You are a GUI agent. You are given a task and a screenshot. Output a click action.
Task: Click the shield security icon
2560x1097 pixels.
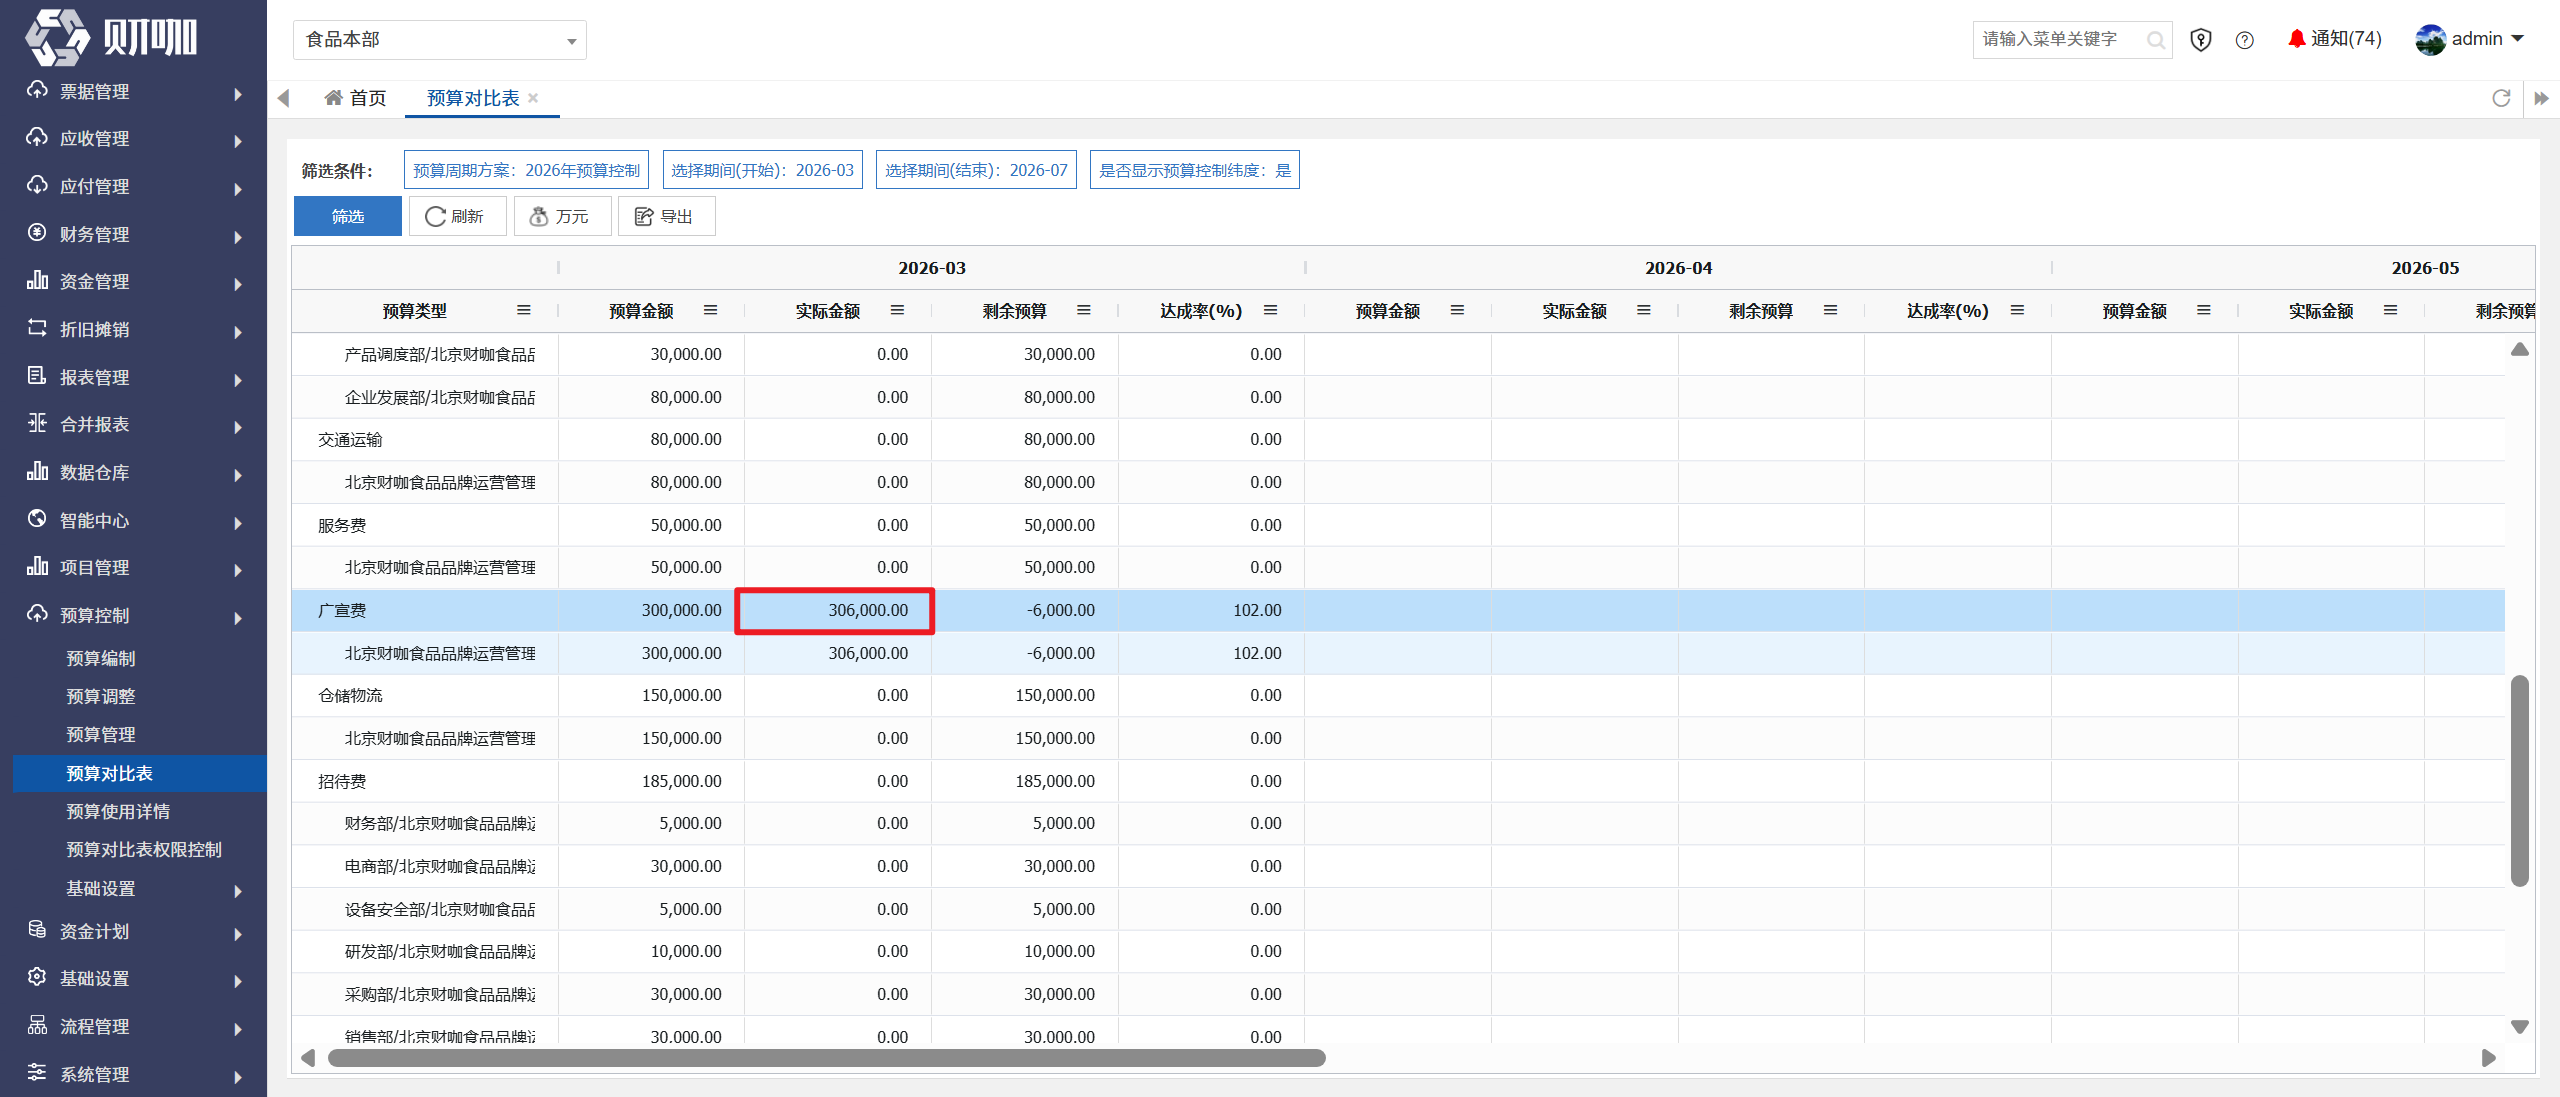[x=2201, y=40]
